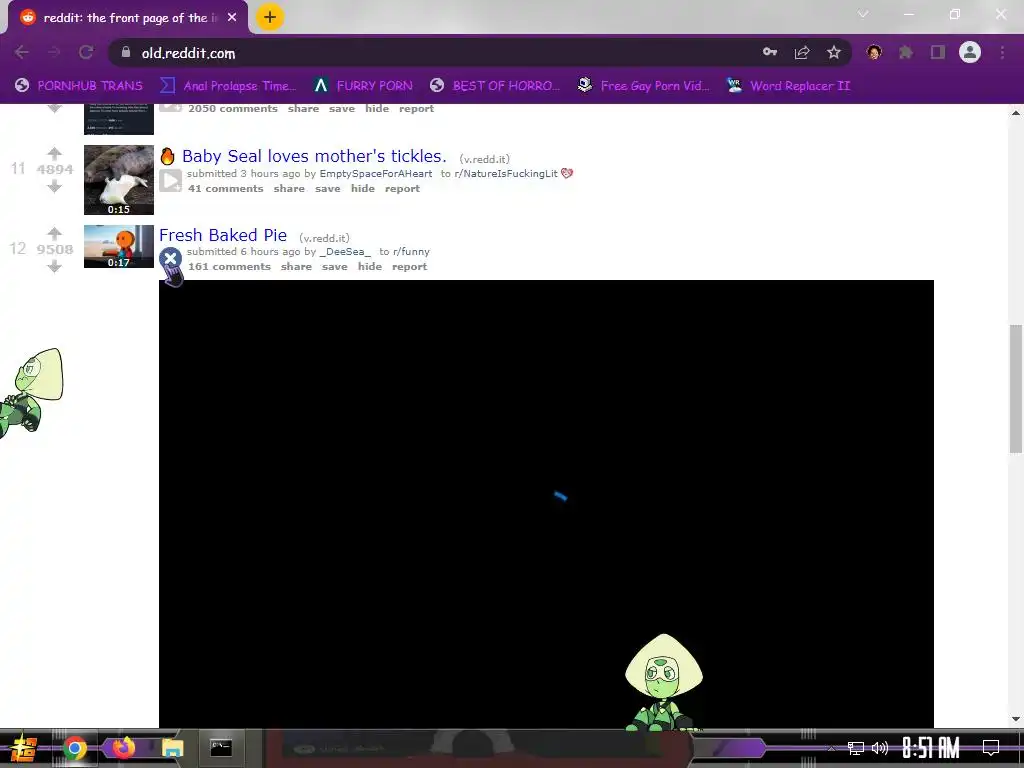Click scrollbar up arrow
This screenshot has height=768, width=1024.
pos(1016,112)
